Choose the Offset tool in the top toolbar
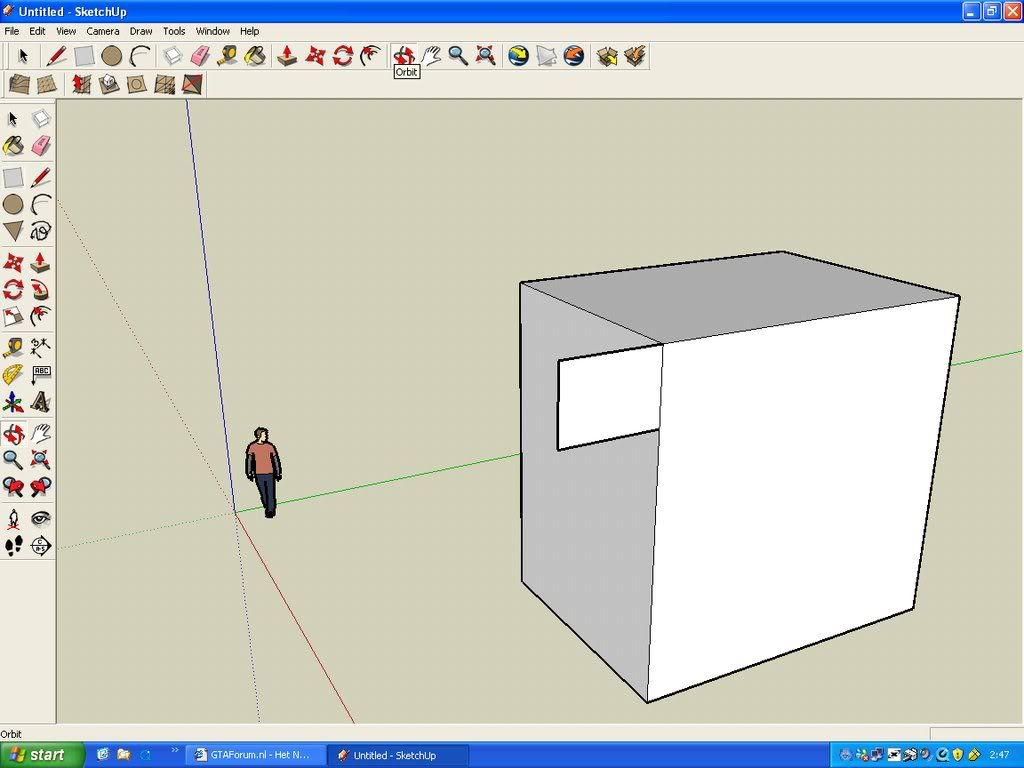This screenshot has width=1024, height=768. pyautogui.click(x=370, y=56)
